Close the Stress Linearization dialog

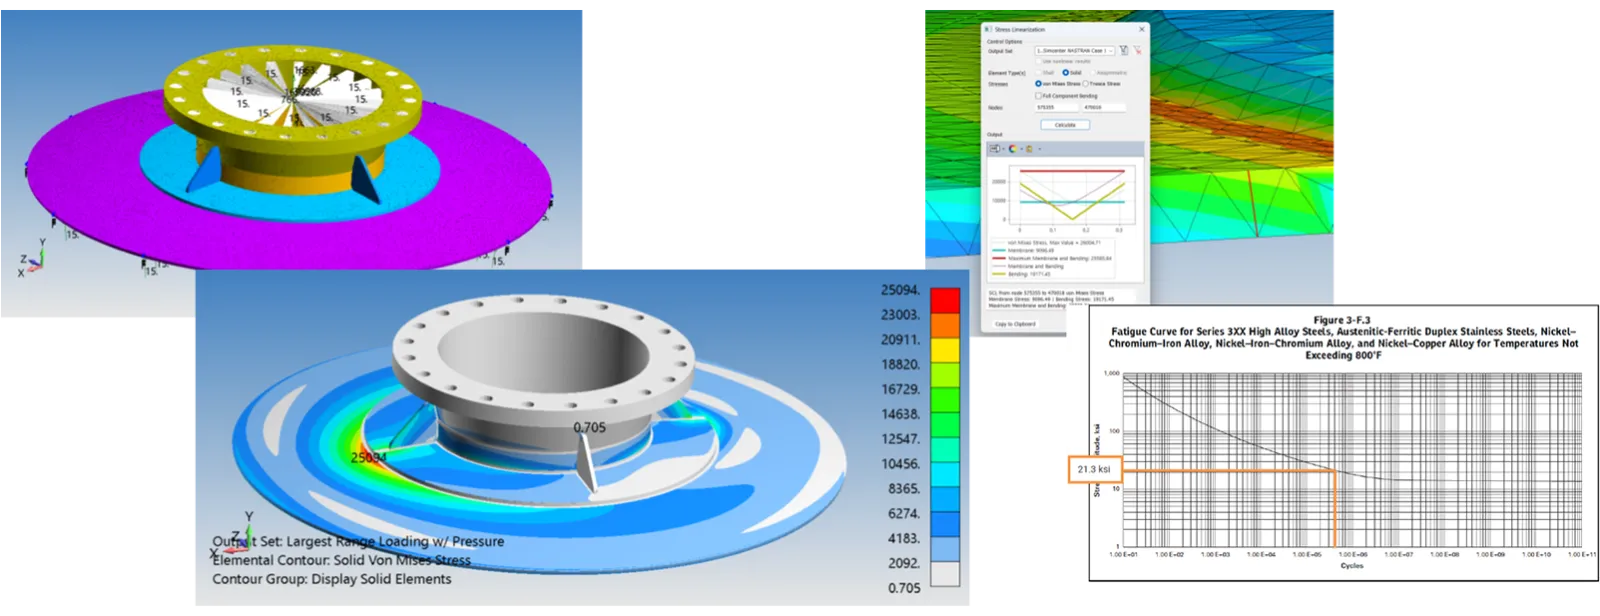[x=1141, y=29]
